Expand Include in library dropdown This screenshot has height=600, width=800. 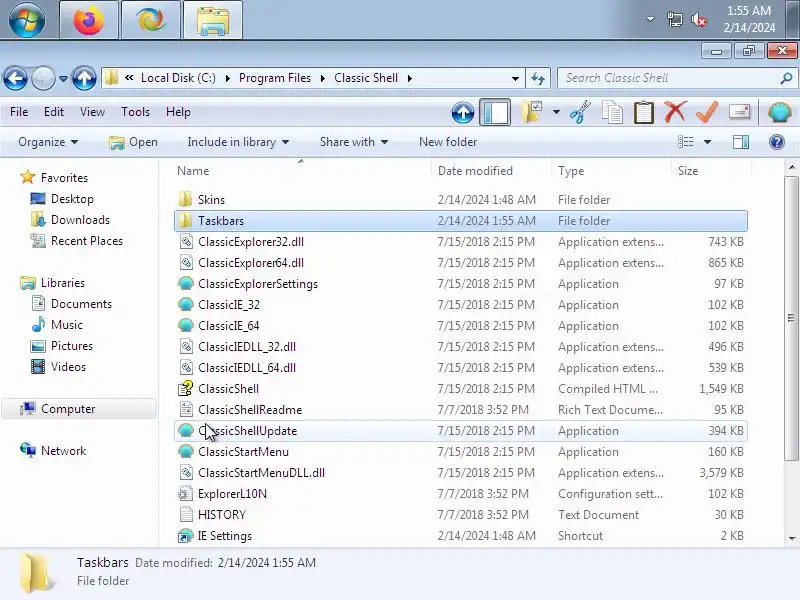[238, 142]
